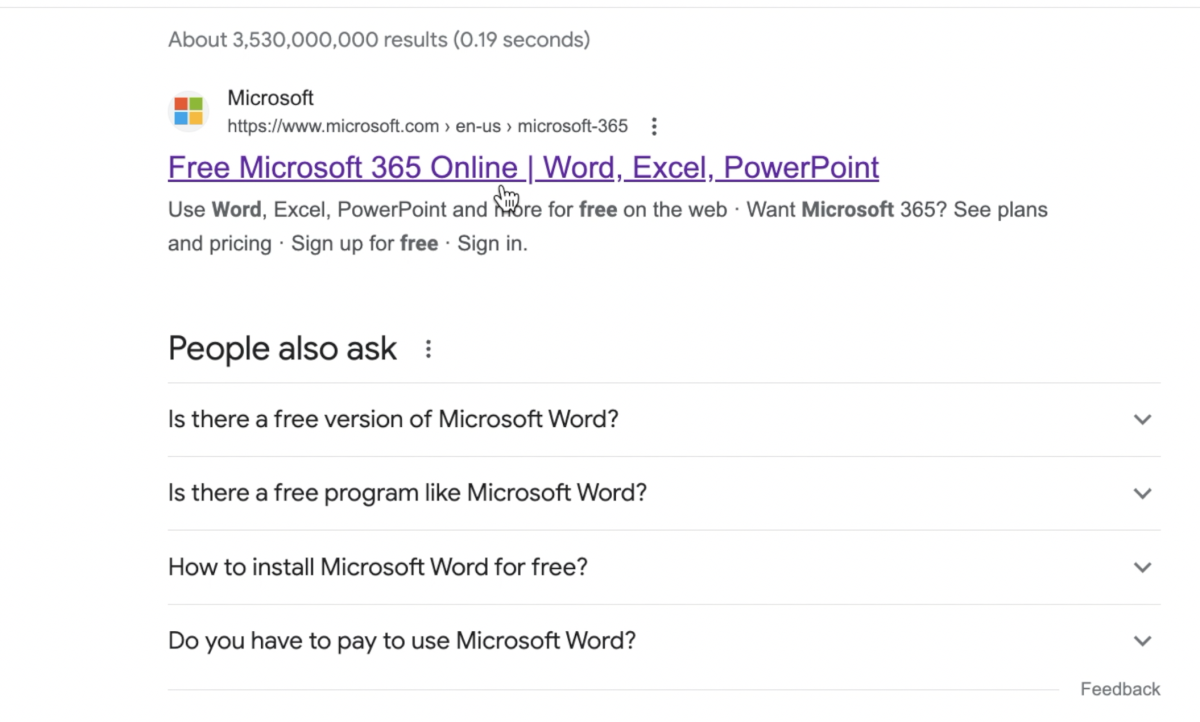This screenshot has width=1200, height=722.
Task: Expand 'Do you have to pay to use Microsoft Word?'
Action: click(1141, 640)
